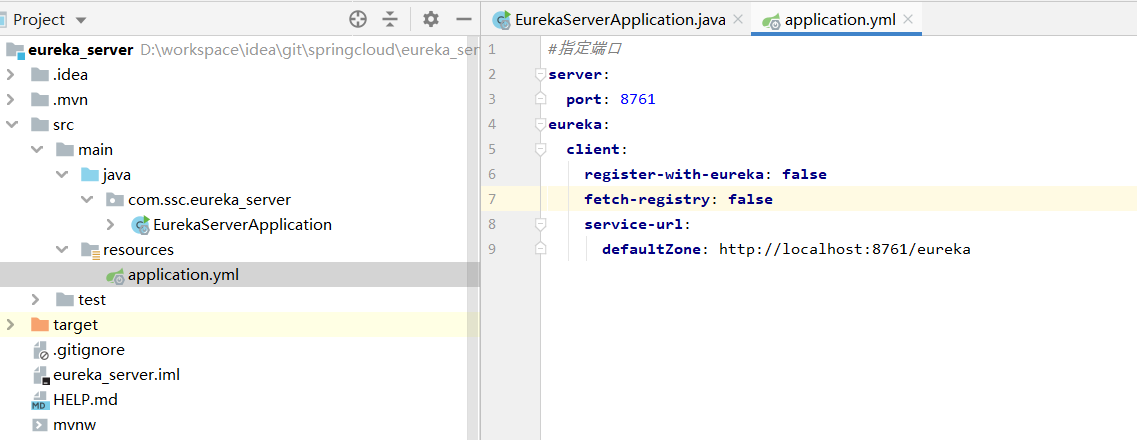
Task: Collapse the main folder
Action: [x=36, y=150]
